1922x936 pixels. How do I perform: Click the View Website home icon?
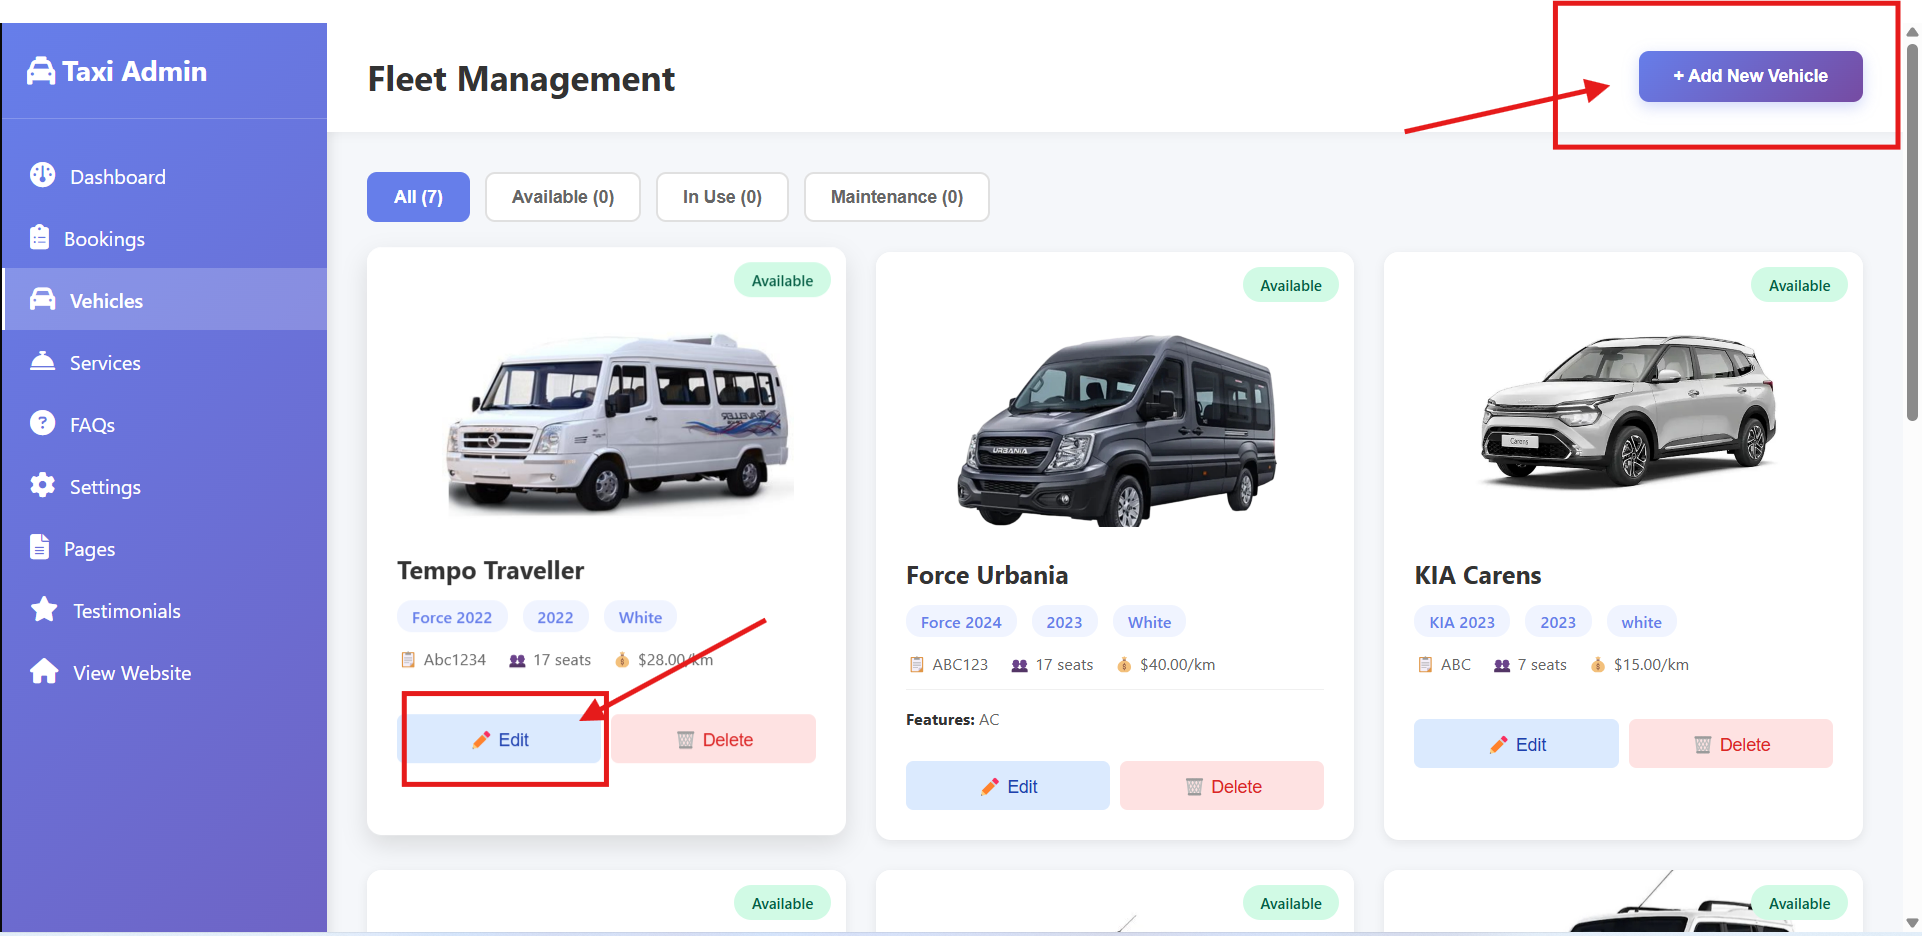(44, 671)
